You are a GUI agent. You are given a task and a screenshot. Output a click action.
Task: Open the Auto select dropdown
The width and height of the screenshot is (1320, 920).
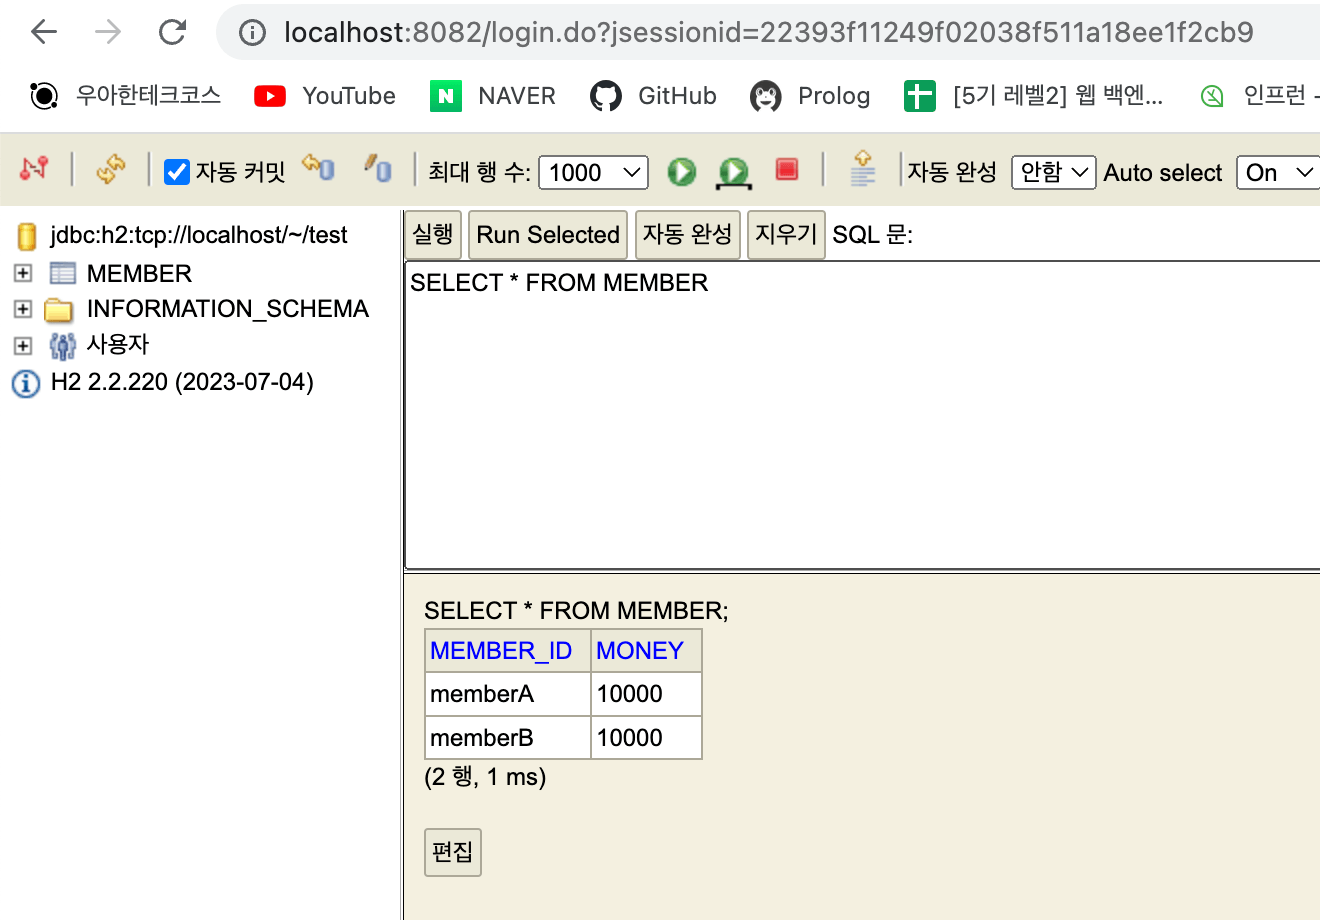1277,172
